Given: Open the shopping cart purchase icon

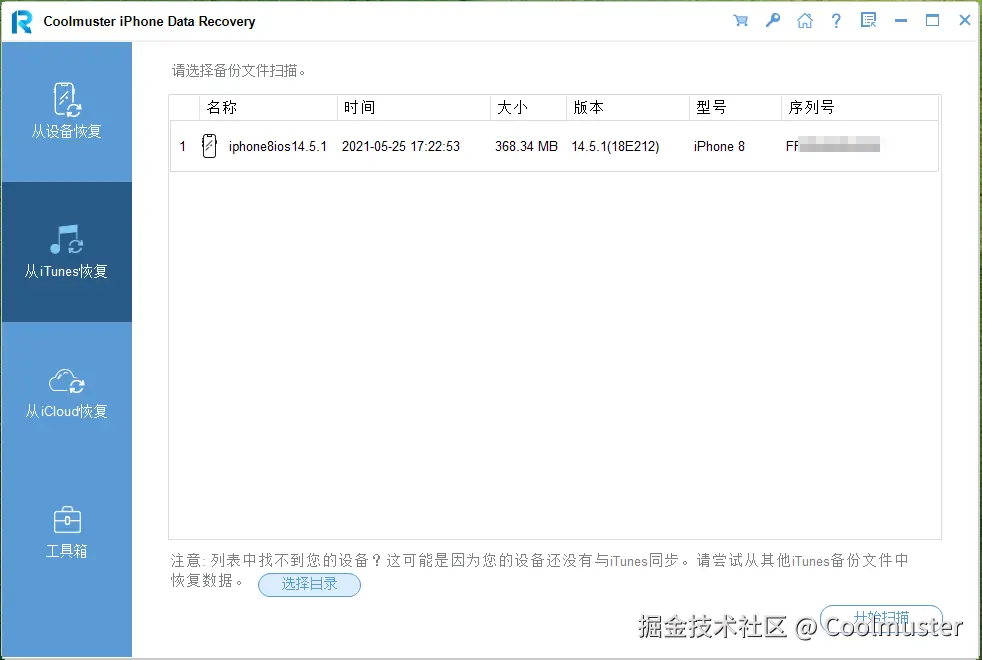Looking at the screenshot, I should (x=741, y=19).
